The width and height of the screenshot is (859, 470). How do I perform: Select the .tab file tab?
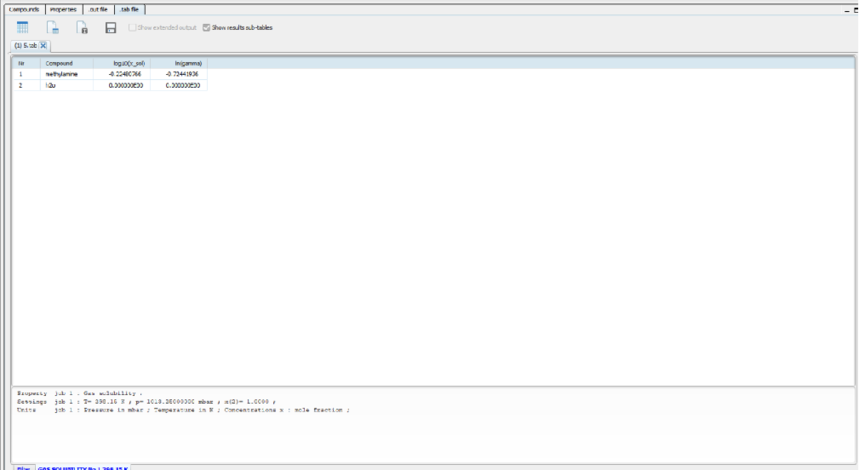(130, 9)
